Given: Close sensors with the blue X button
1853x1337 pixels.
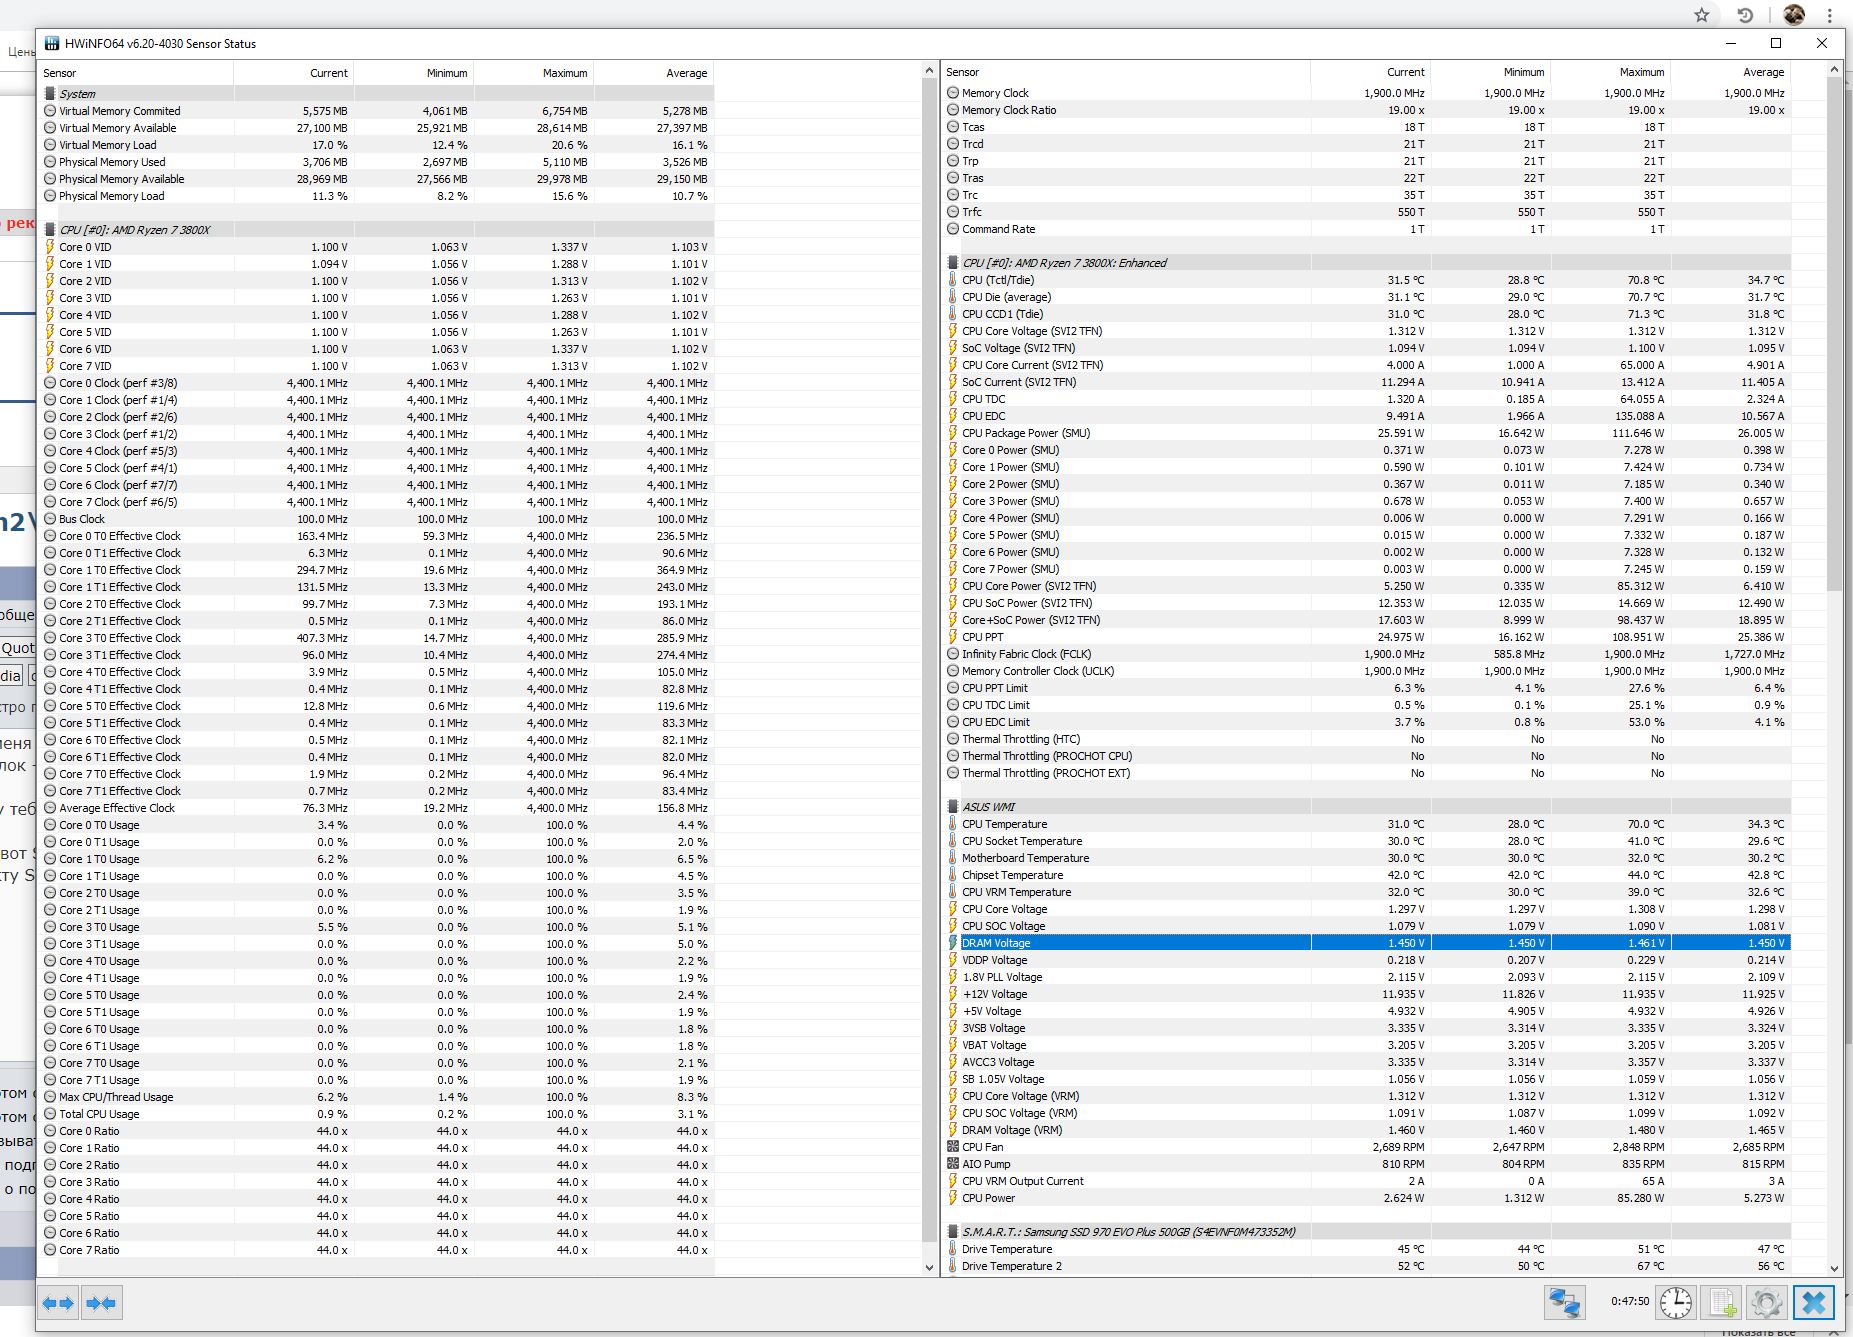Looking at the screenshot, I should tap(1814, 1303).
